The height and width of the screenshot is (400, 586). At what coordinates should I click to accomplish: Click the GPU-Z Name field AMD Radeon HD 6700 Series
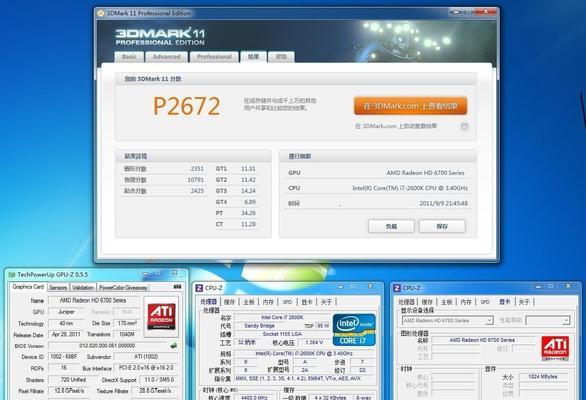pos(93,301)
